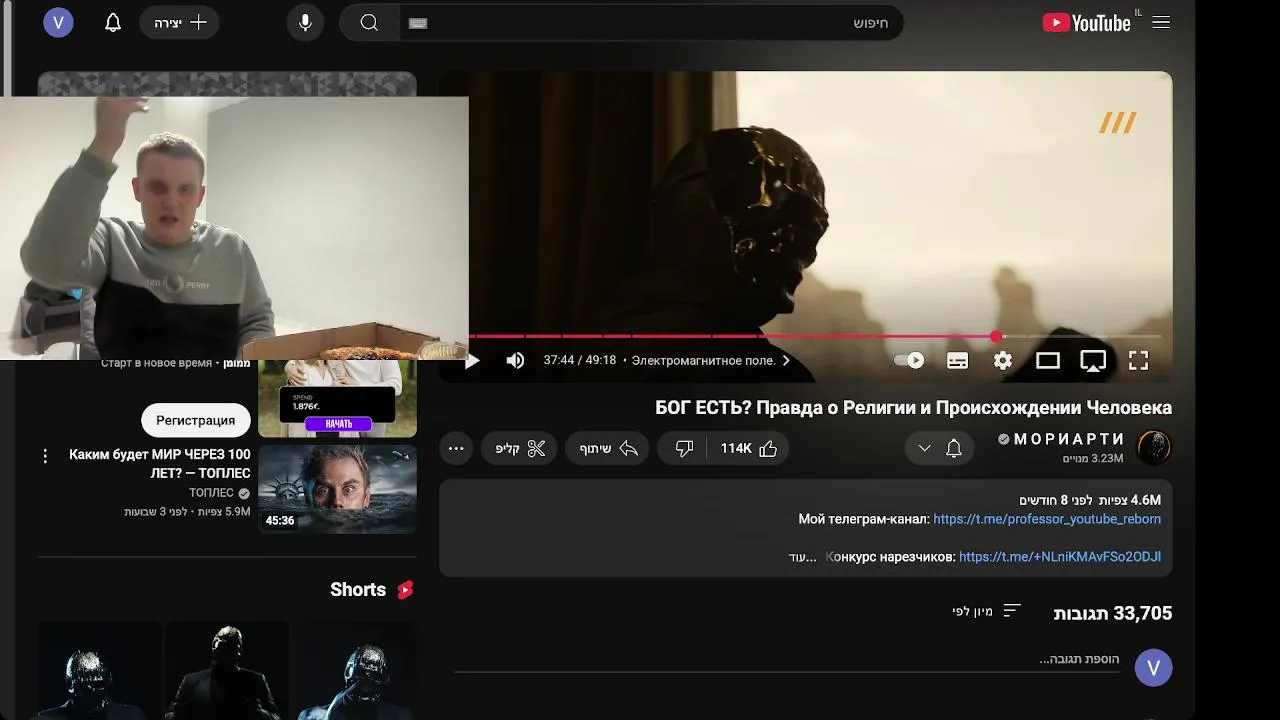Open three-dot menu for ТОПЛЕС video

coord(45,456)
